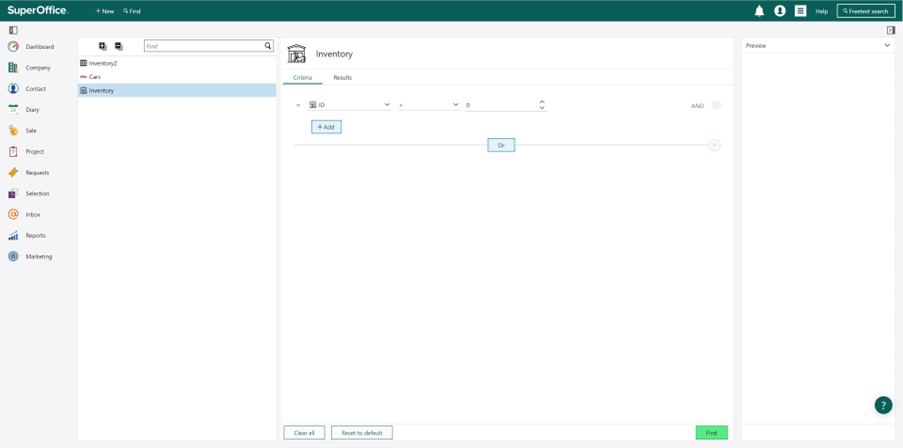Open the Marketing navigator icon
Viewport: 903px width, 448px height.
pos(13,256)
